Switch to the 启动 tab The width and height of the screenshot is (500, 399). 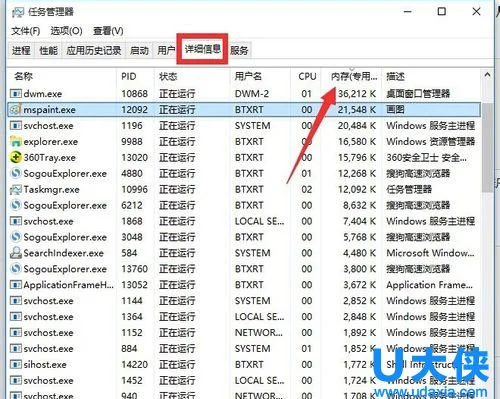tap(139, 51)
